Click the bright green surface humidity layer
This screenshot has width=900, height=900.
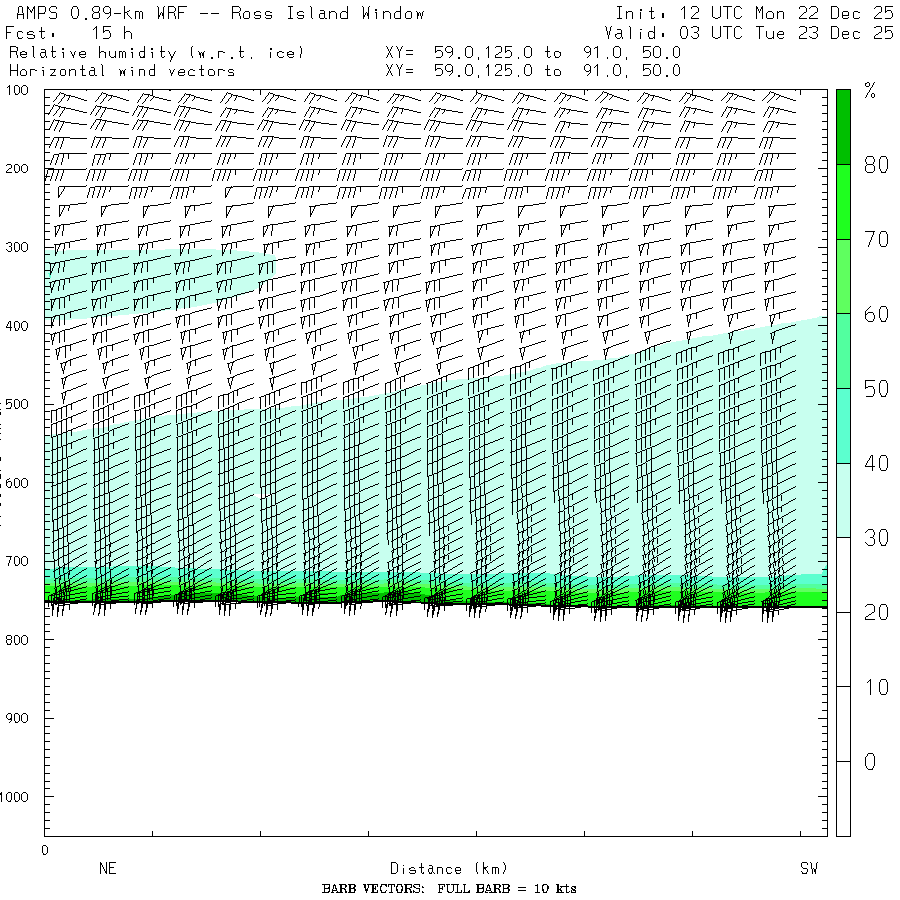tap(436, 597)
